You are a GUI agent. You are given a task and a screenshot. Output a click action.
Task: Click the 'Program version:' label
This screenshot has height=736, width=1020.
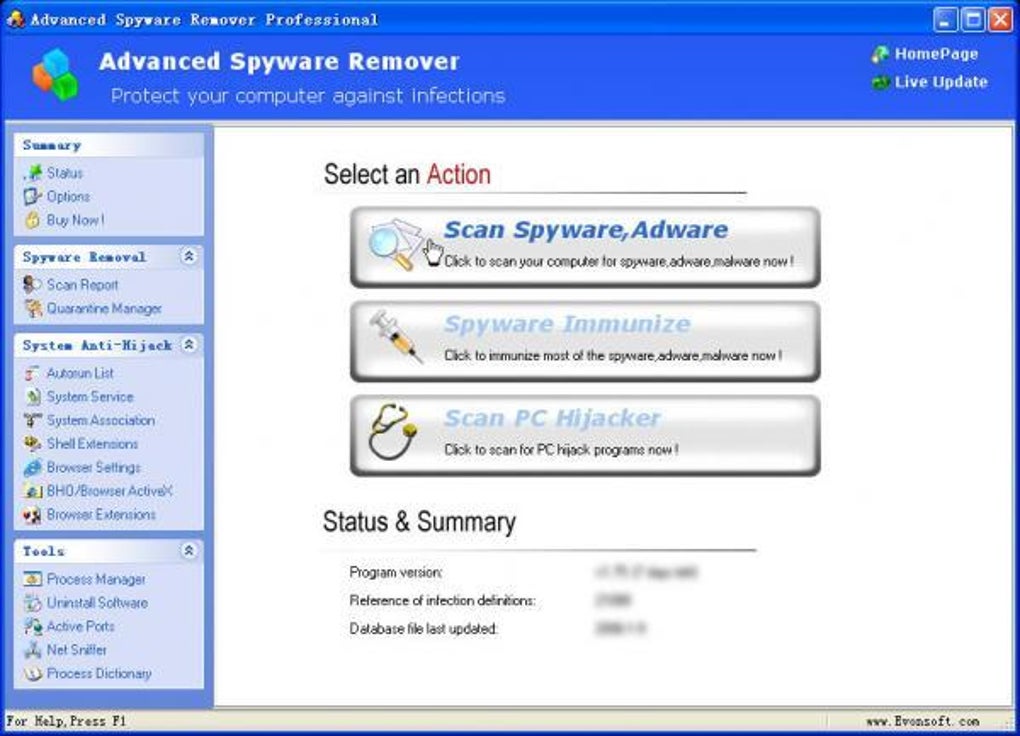coord(396,572)
